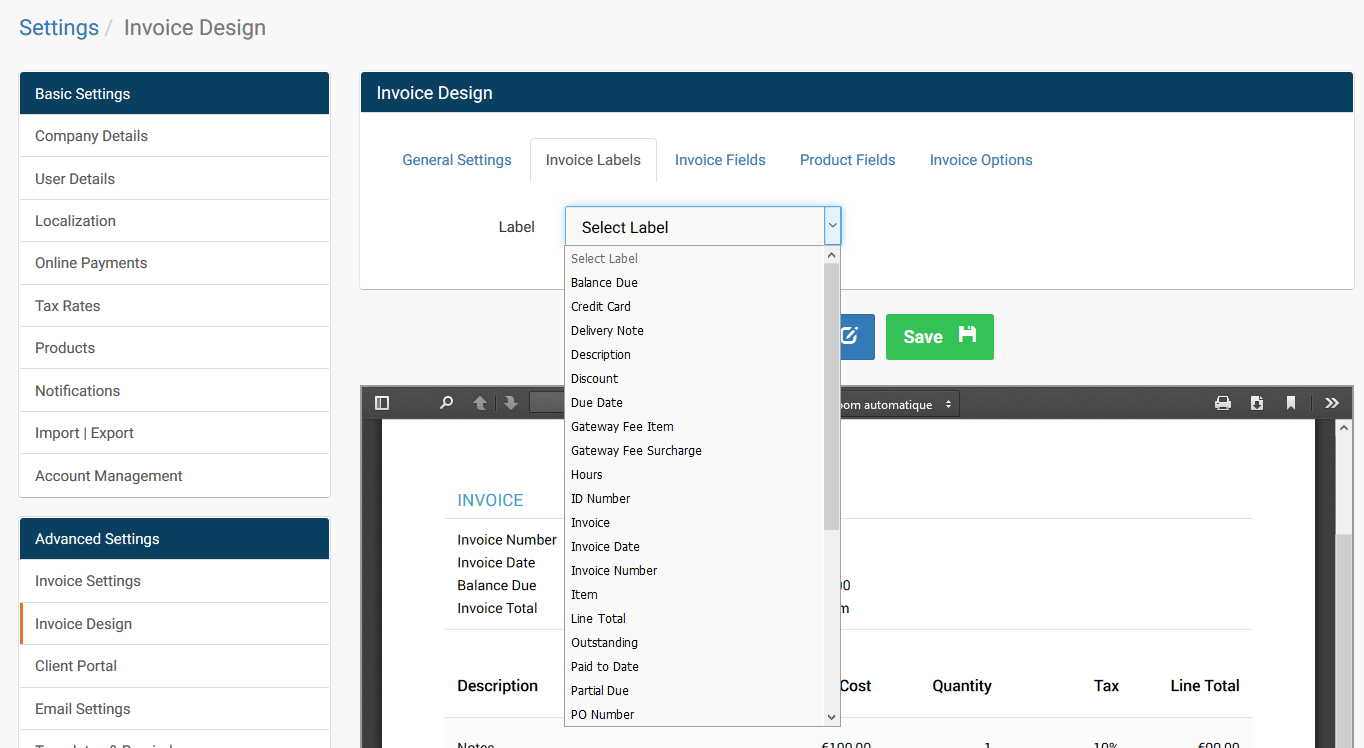Select Paid to Date in the label list
Viewport: 1364px width, 748px height.
(604, 666)
